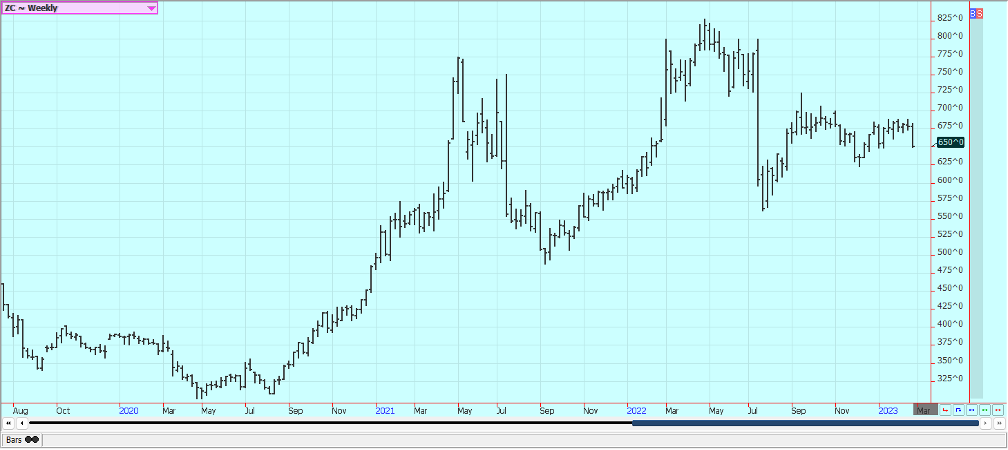Click the 725^0 price axis label
1008x450 pixels.
coord(951,90)
